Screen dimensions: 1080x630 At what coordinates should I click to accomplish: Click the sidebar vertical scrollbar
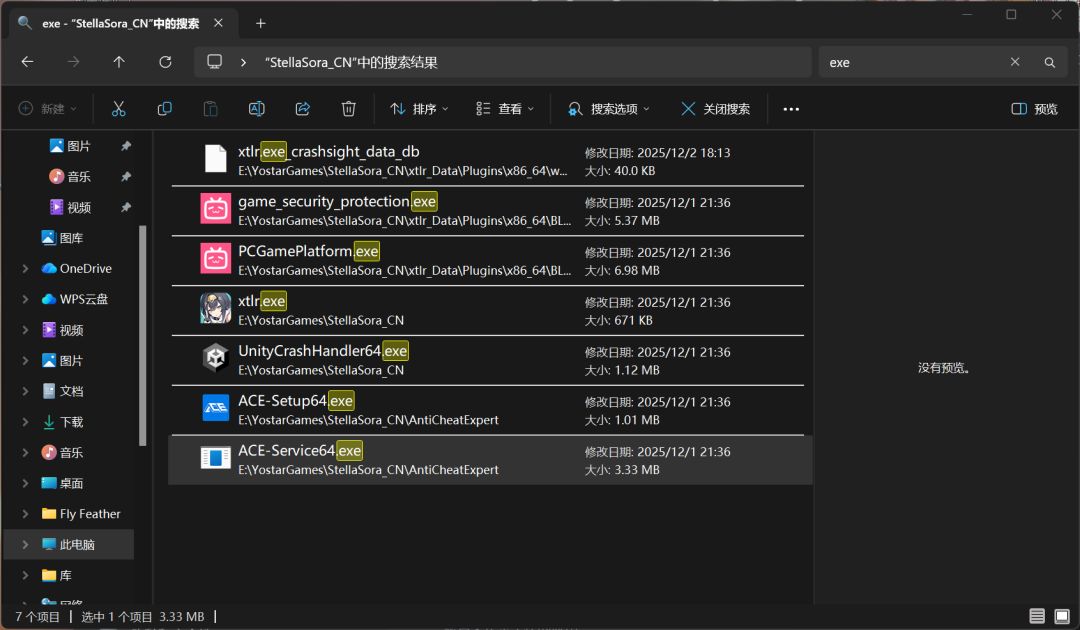143,335
